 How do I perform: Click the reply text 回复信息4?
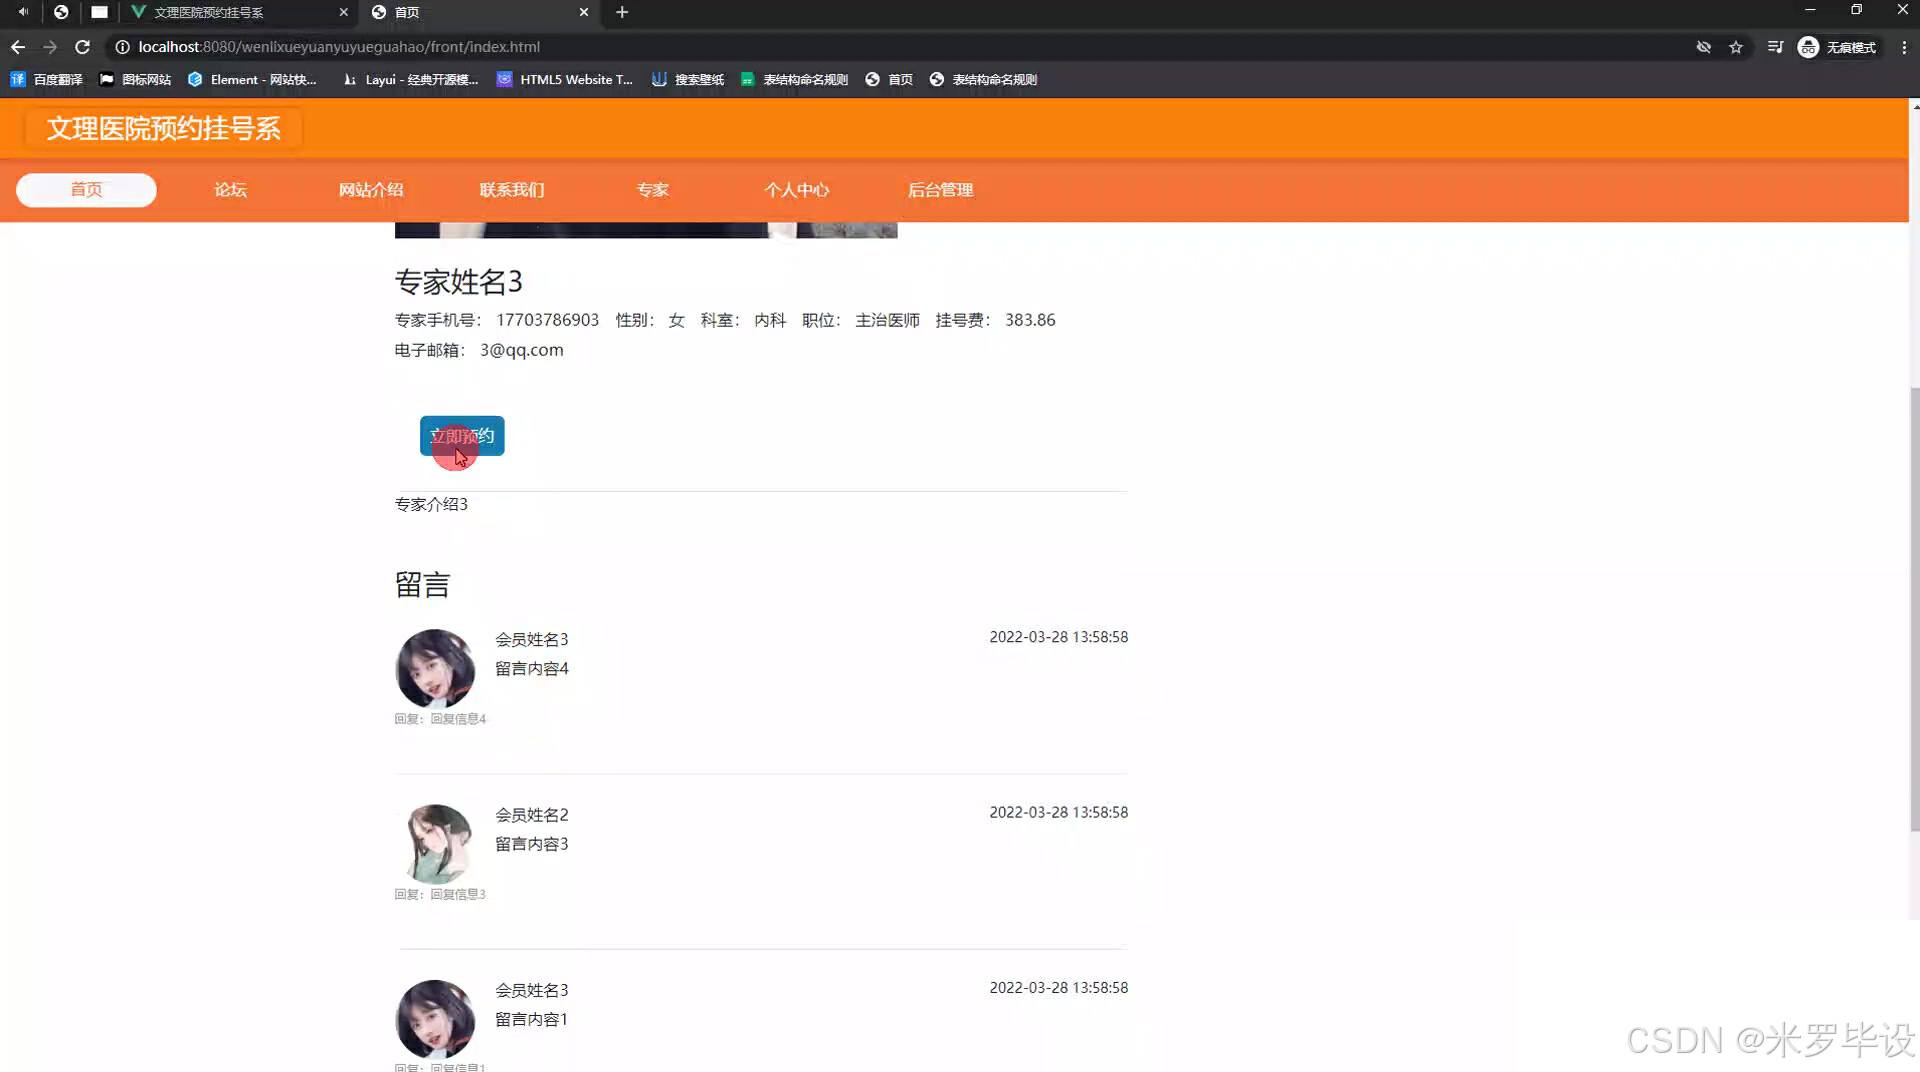click(x=458, y=719)
